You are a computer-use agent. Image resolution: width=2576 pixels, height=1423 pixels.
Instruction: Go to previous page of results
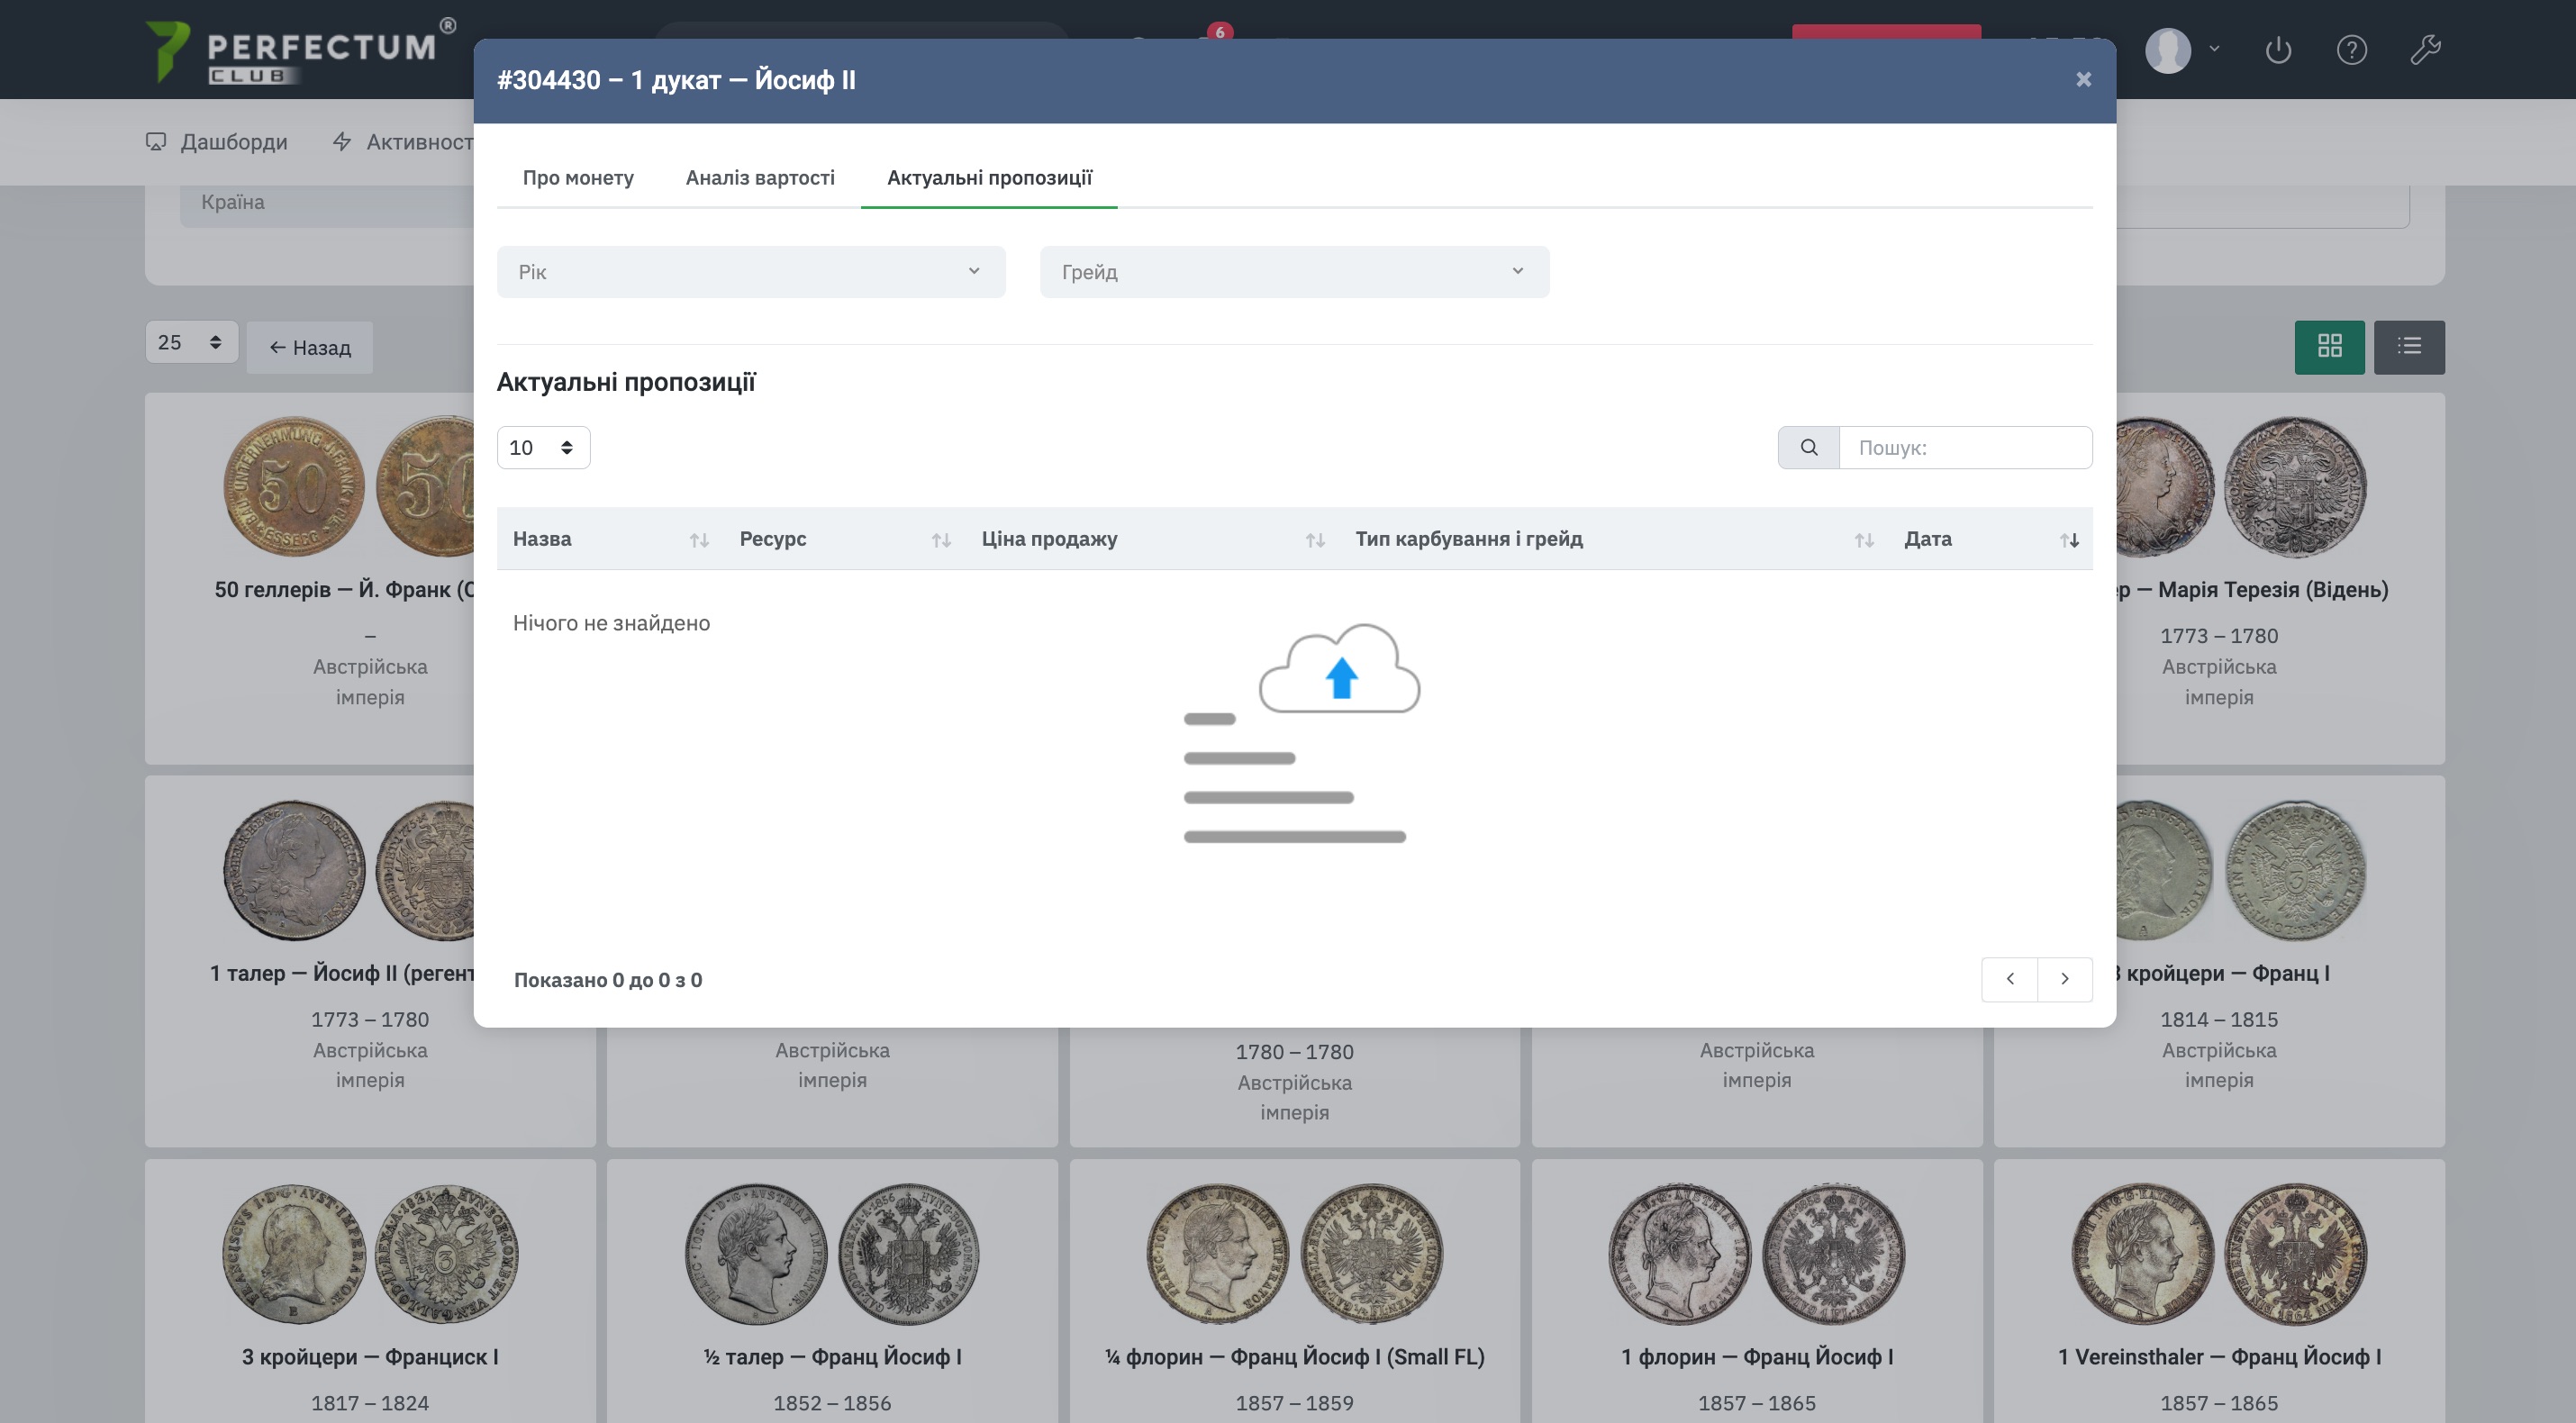pos(2009,979)
